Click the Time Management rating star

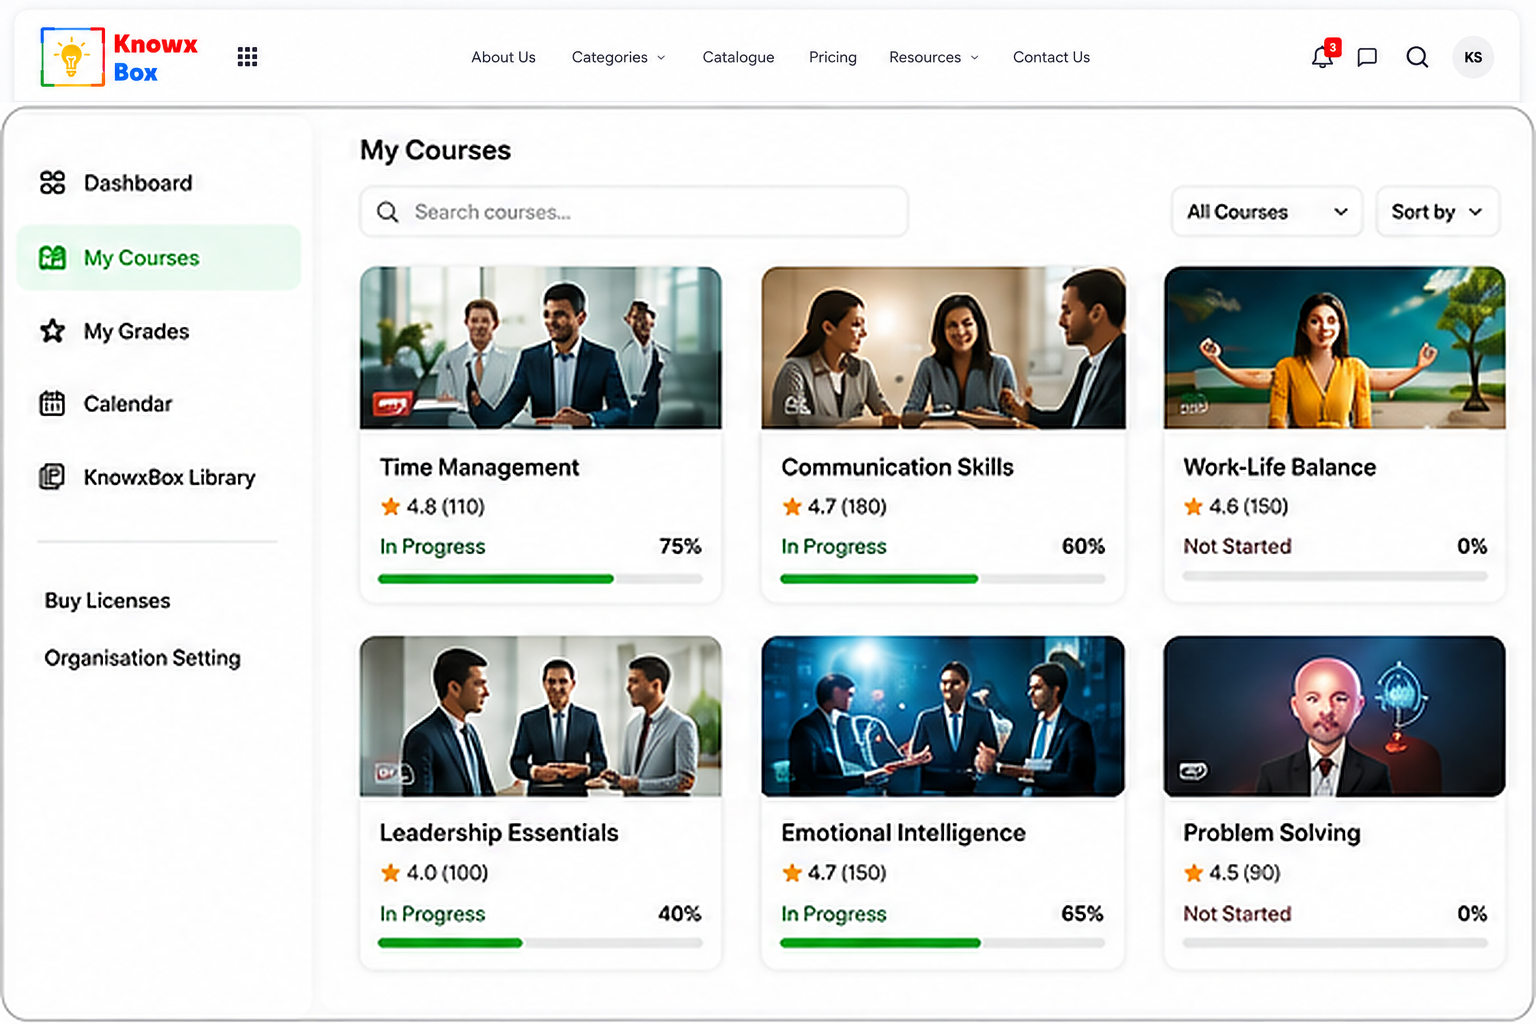[390, 507]
